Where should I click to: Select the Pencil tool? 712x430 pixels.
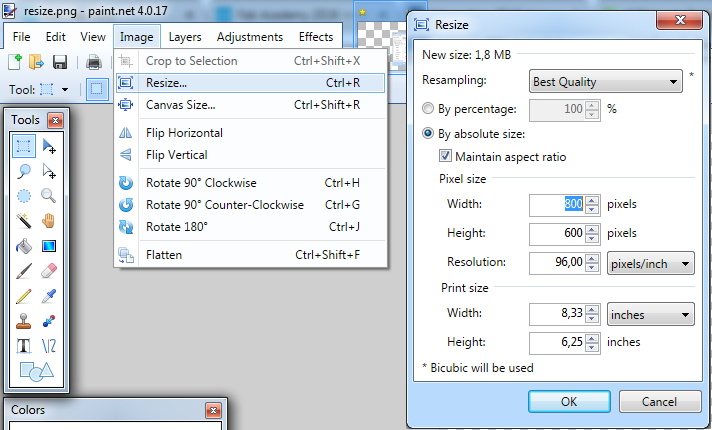pyautogui.click(x=24, y=296)
